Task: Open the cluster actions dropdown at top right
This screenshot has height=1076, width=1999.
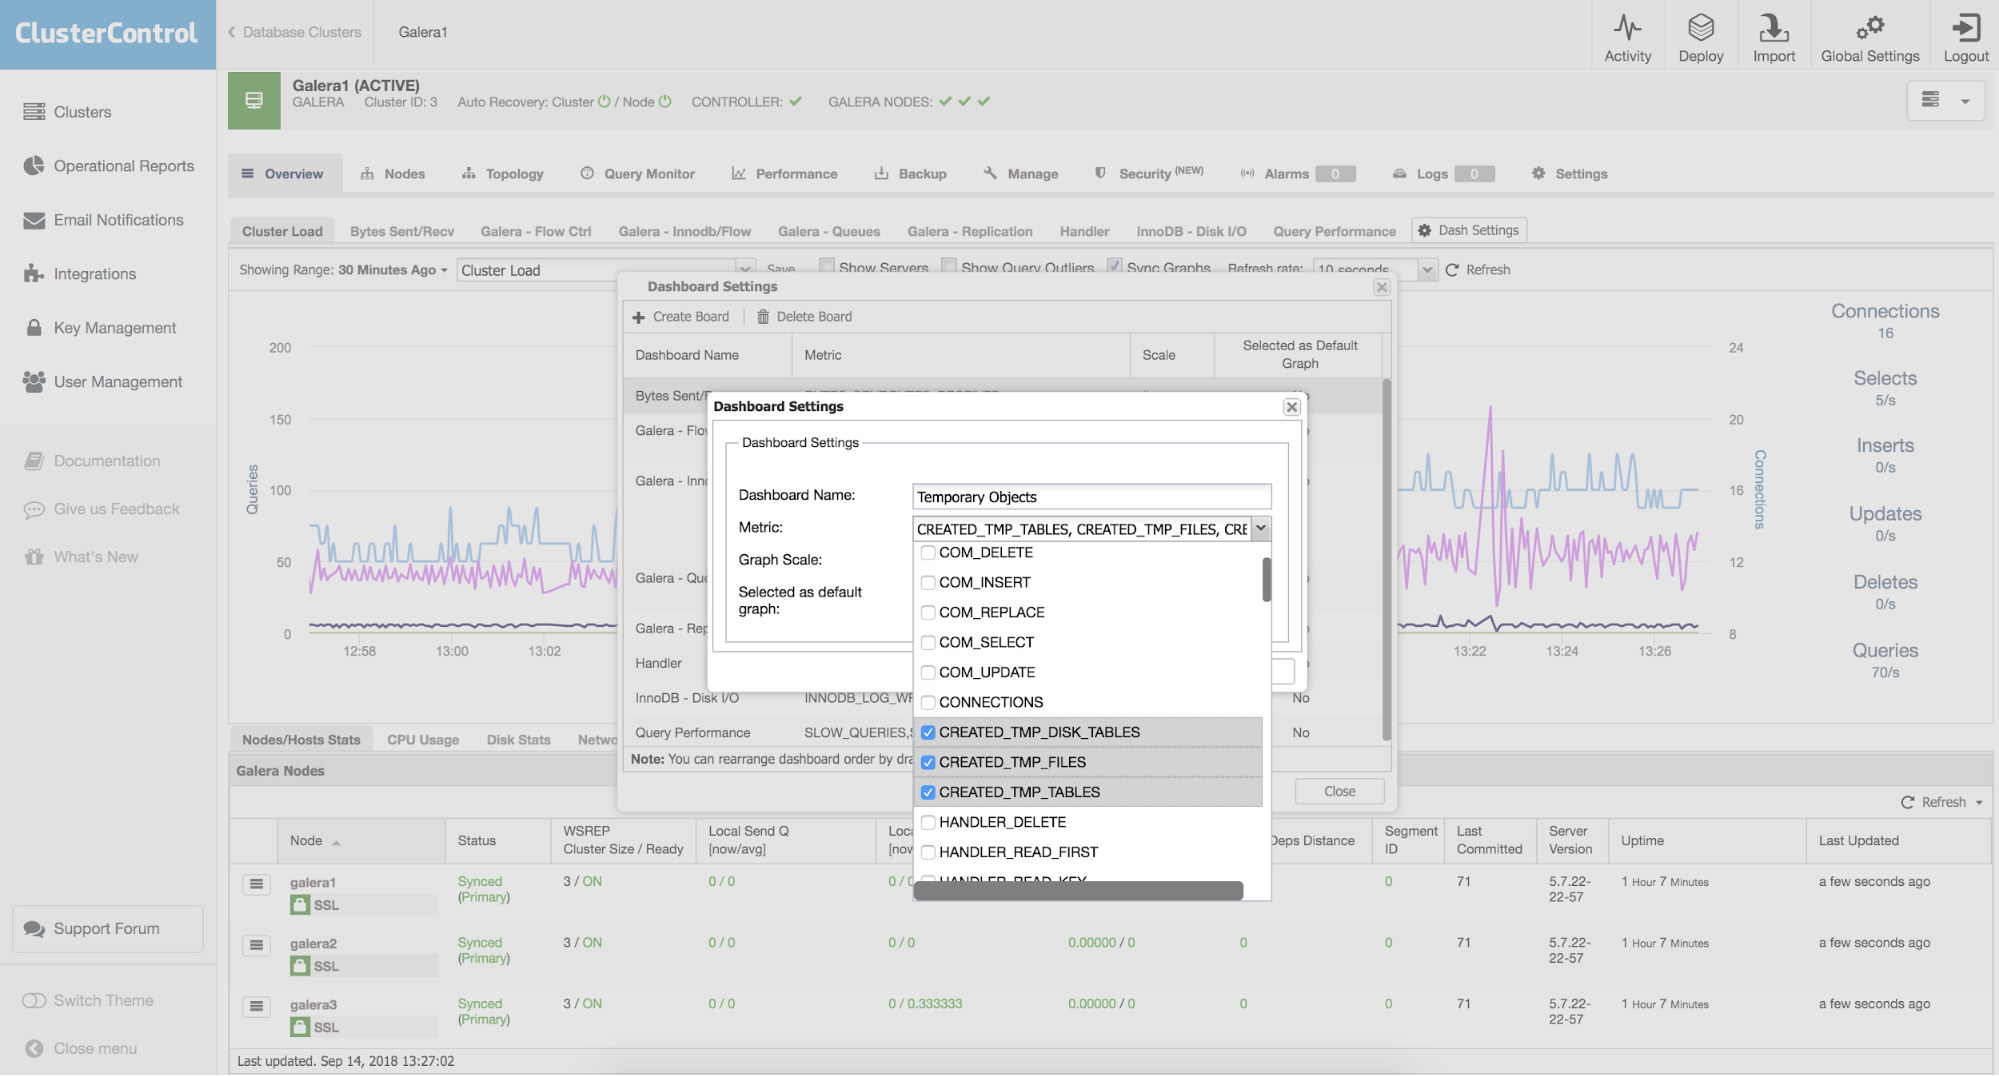Action: (1946, 100)
